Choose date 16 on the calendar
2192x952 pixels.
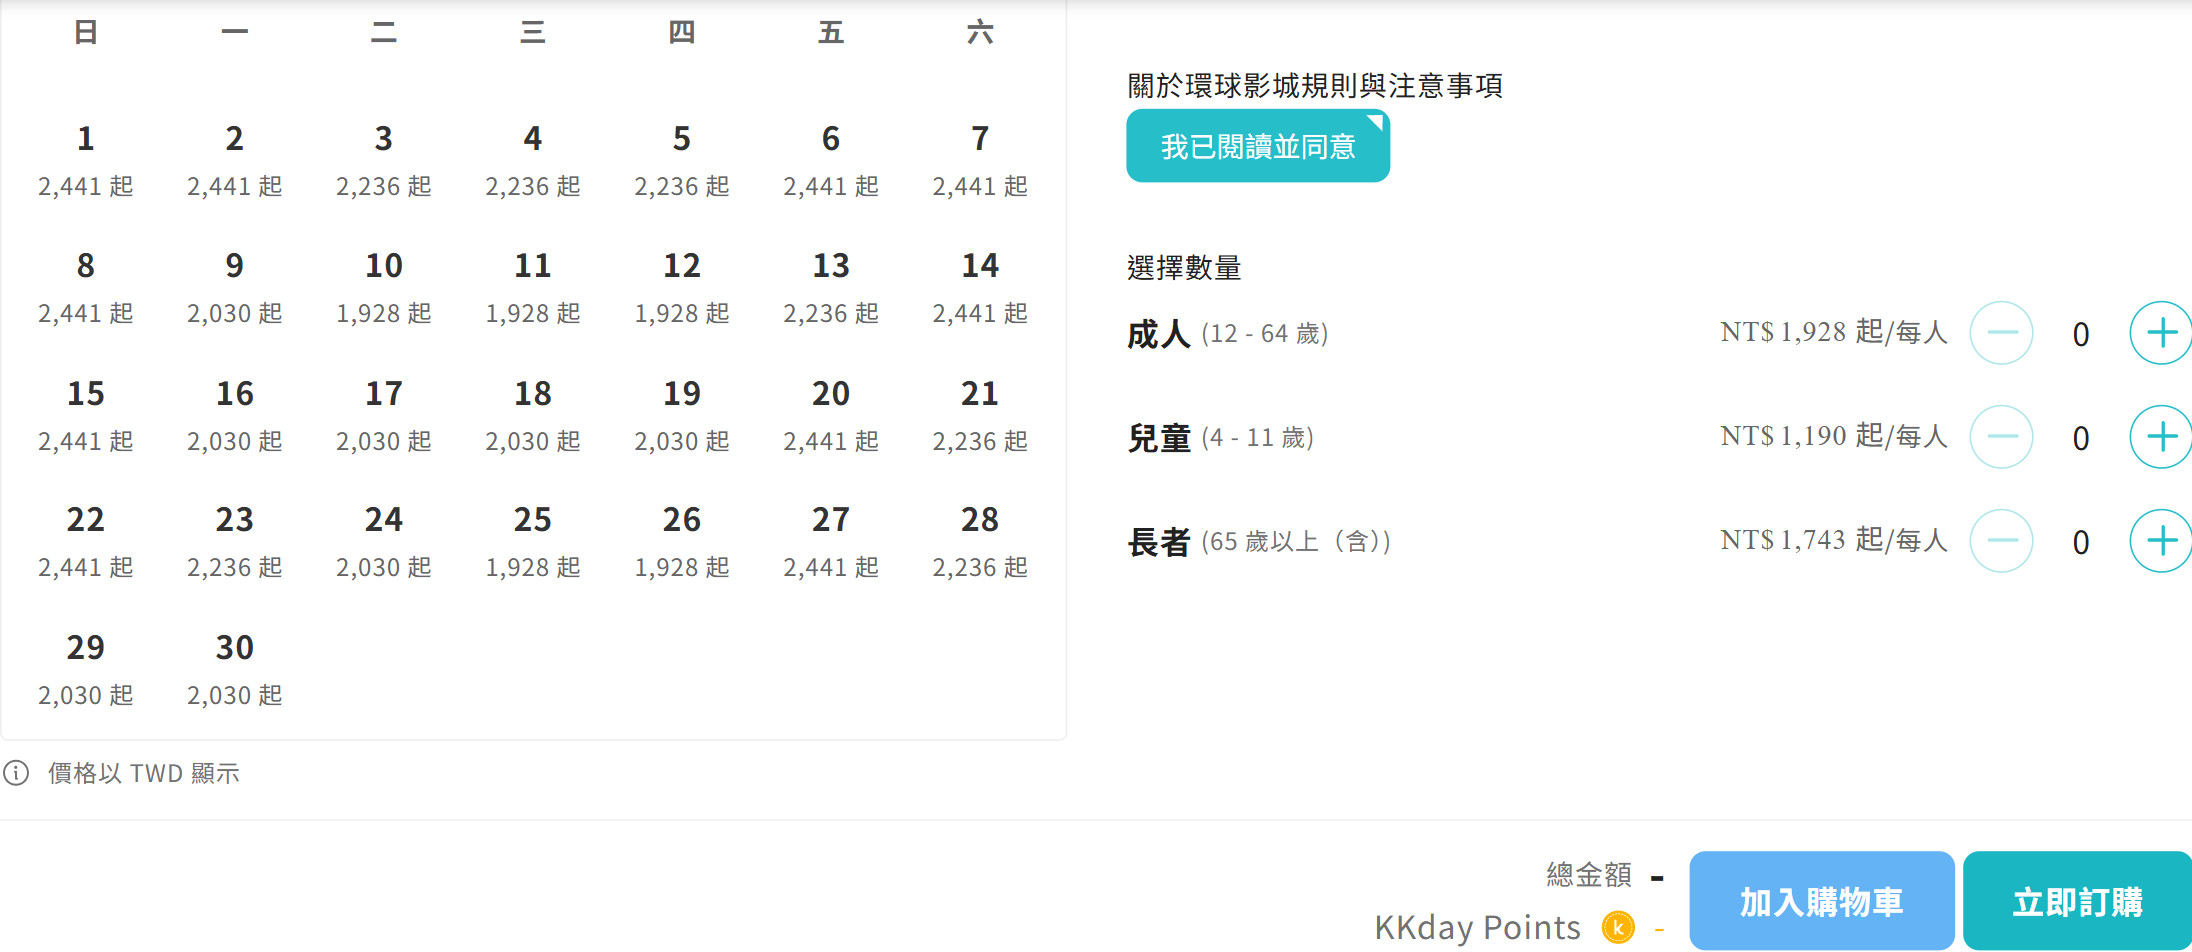click(235, 415)
